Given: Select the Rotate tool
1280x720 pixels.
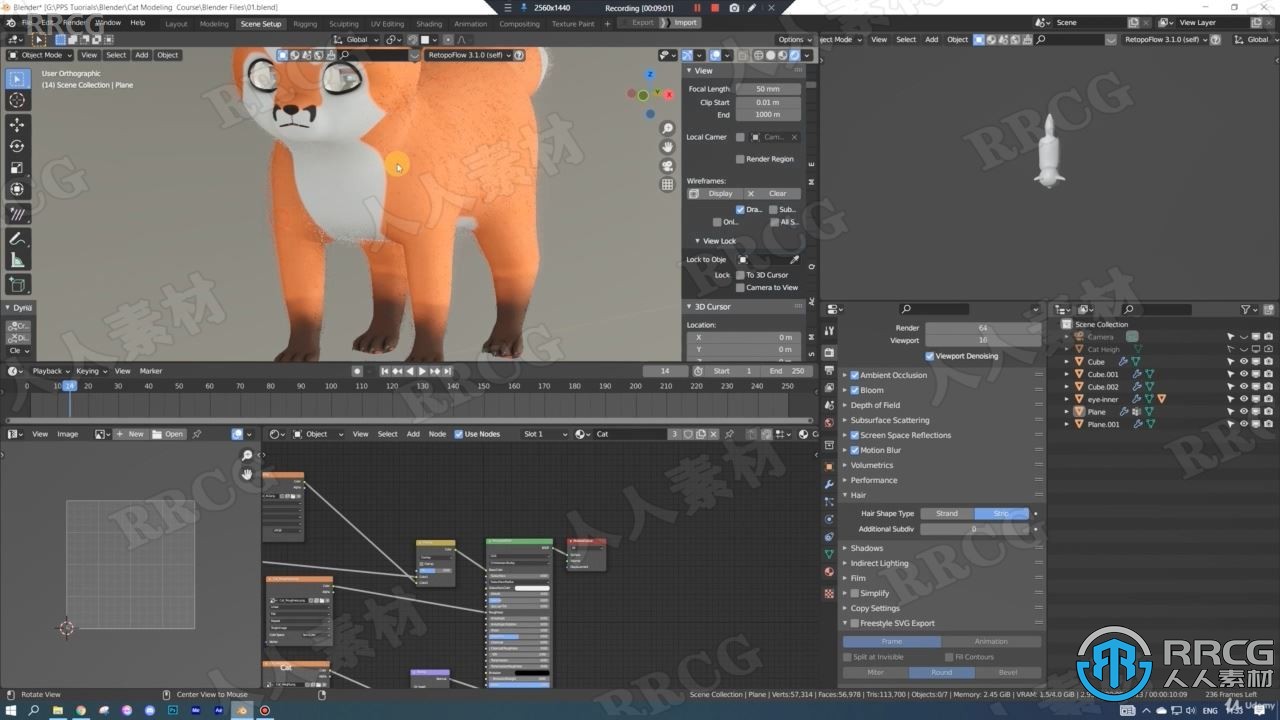Looking at the screenshot, I should pos(17,146).
